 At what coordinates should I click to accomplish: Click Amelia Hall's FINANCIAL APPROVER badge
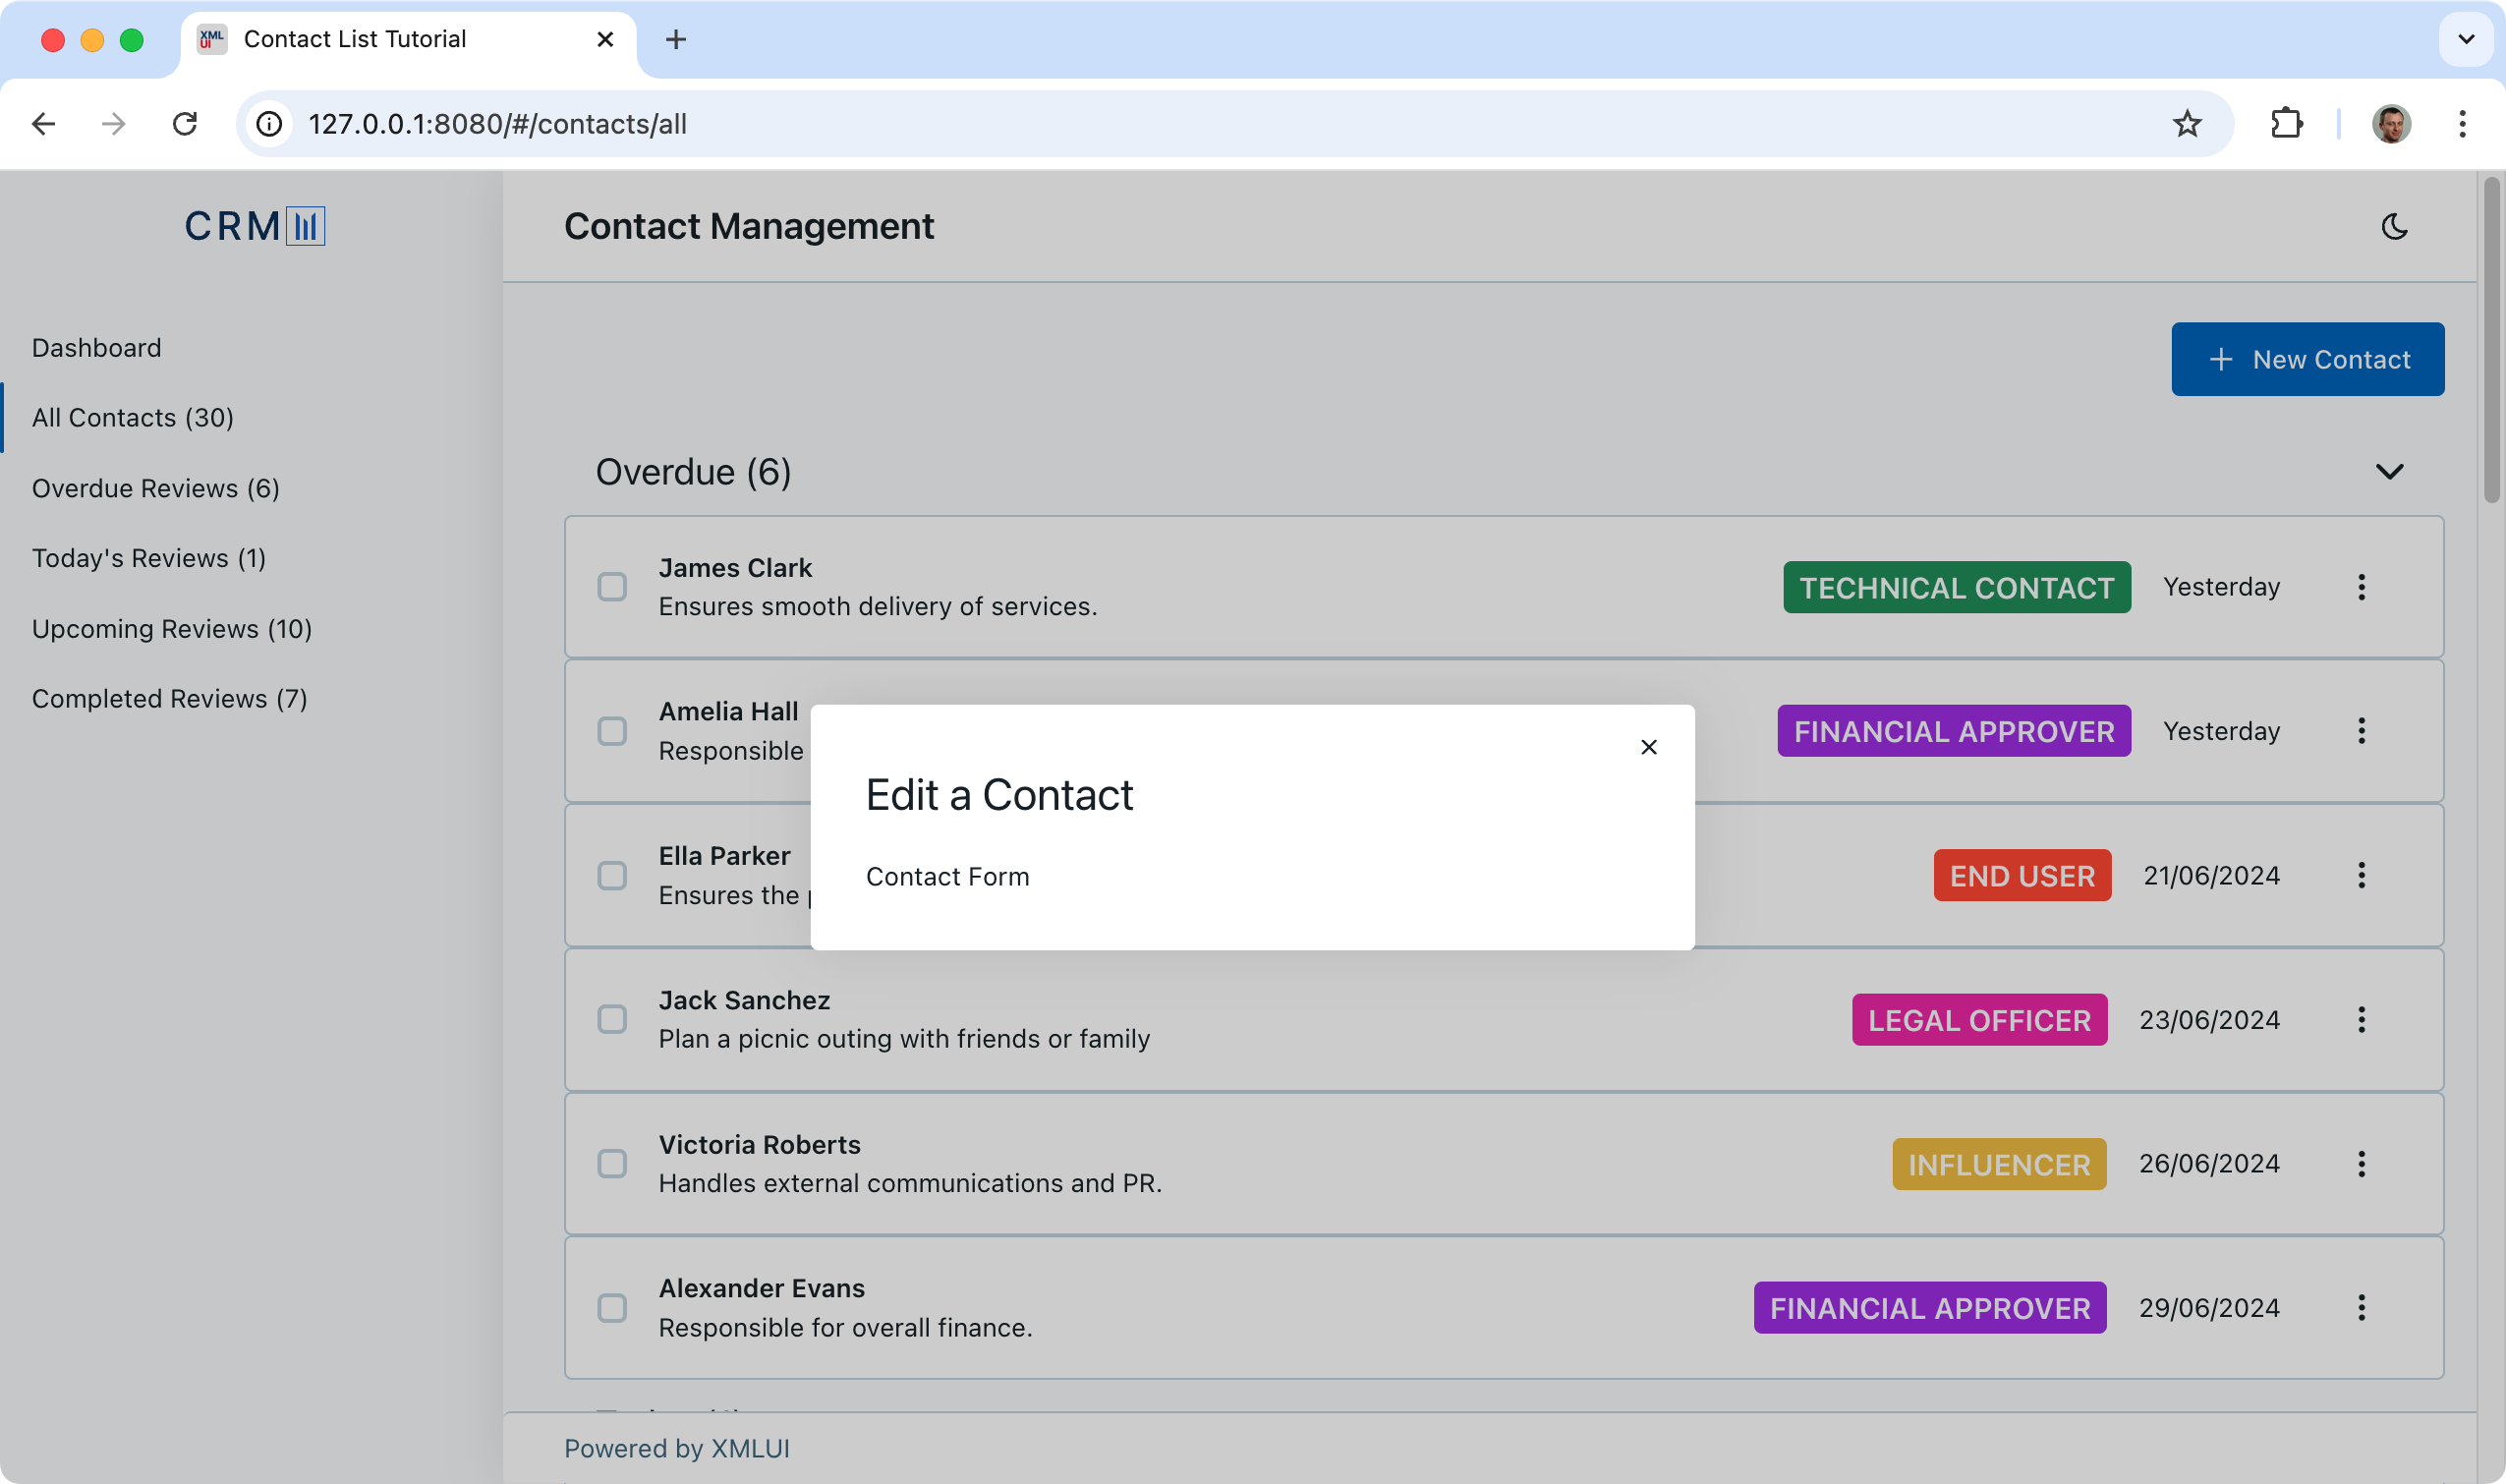1953,731
